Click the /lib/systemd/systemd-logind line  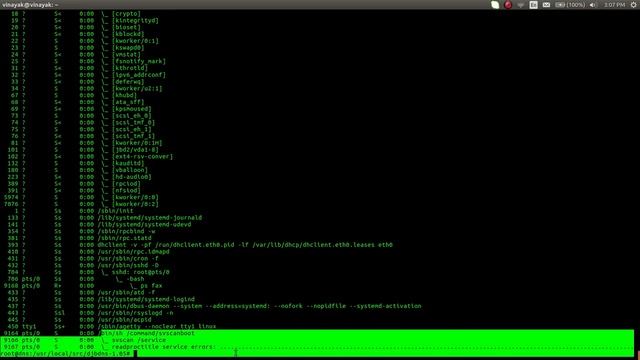(x=101, y=300)
